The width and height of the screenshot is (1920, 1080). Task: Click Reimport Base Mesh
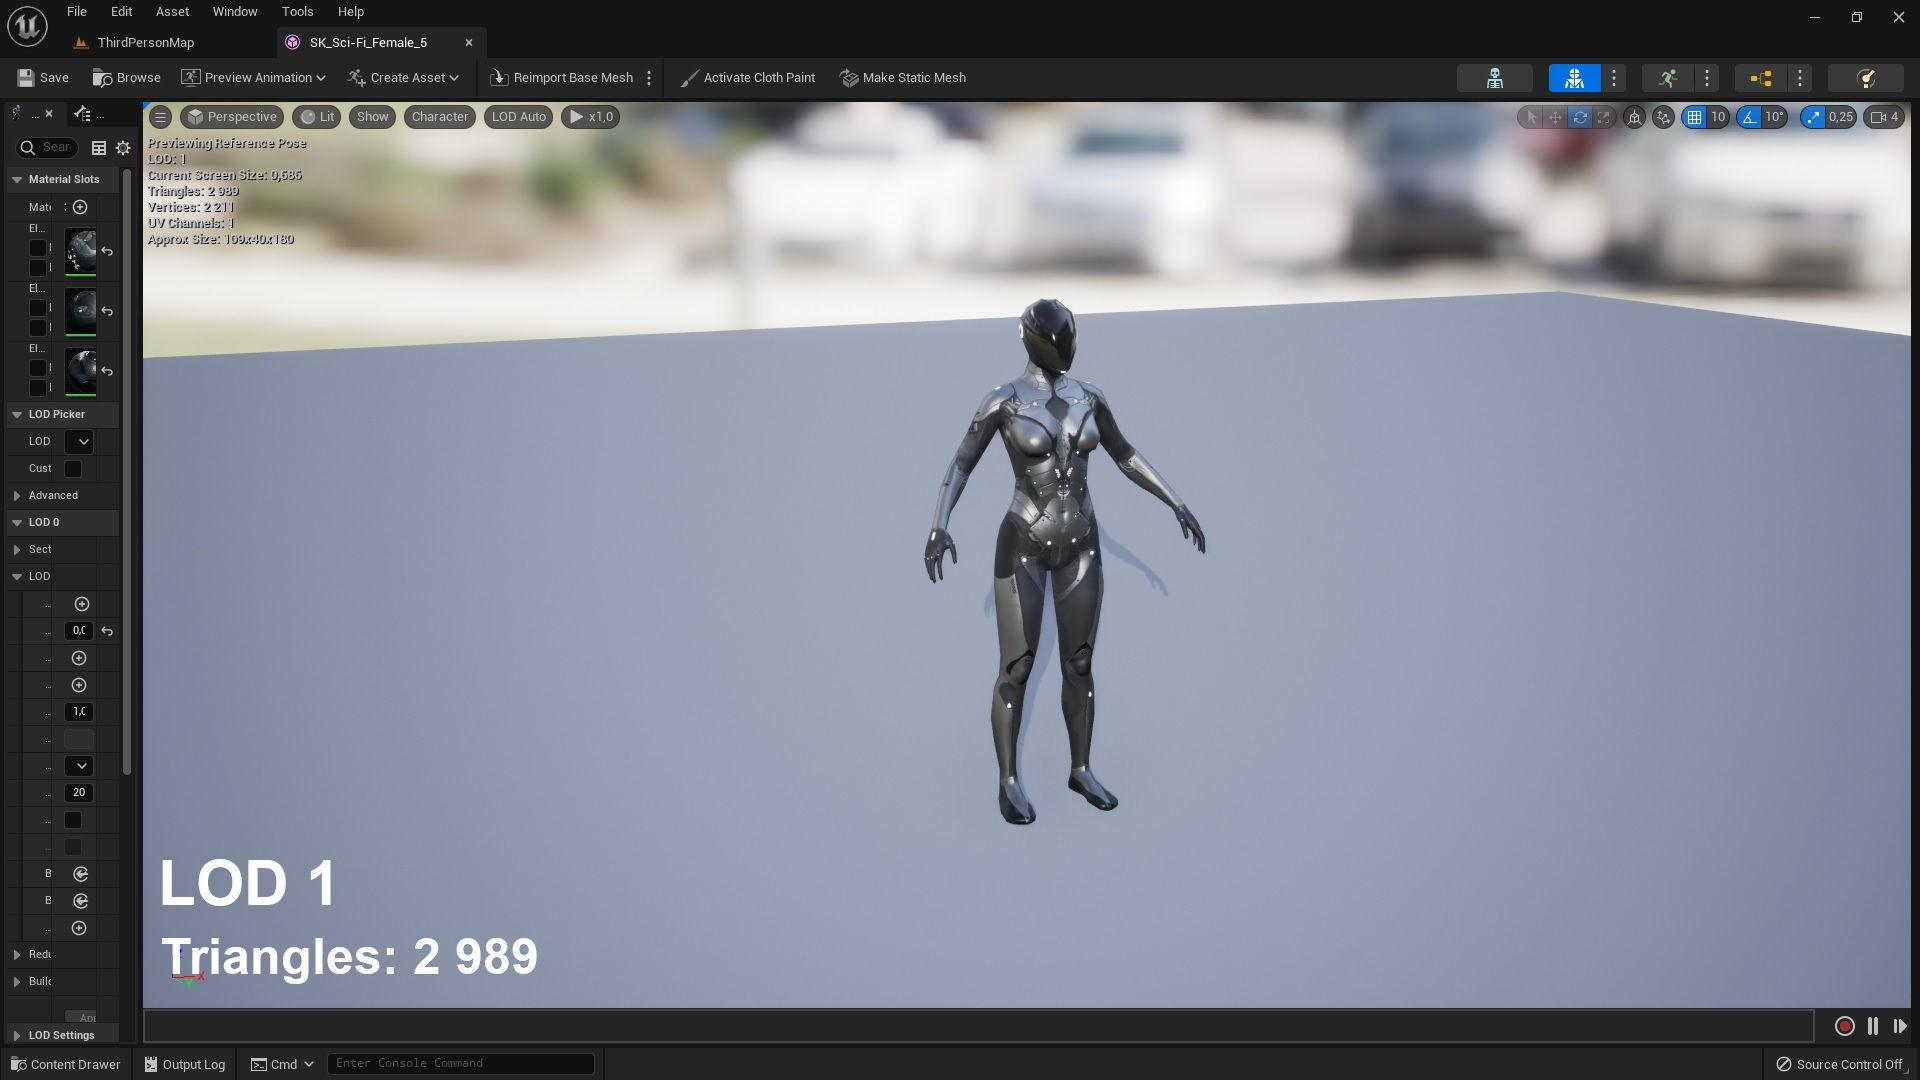click(x=562, y=78)
